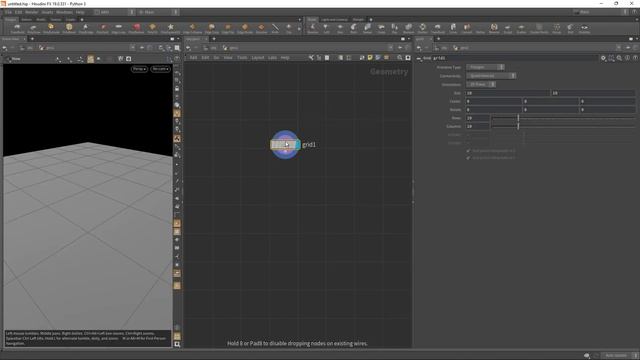Pick the Edge Loop shelf tool
The width and height of the screenshot is (640, 360).
(x=119, y=28)
